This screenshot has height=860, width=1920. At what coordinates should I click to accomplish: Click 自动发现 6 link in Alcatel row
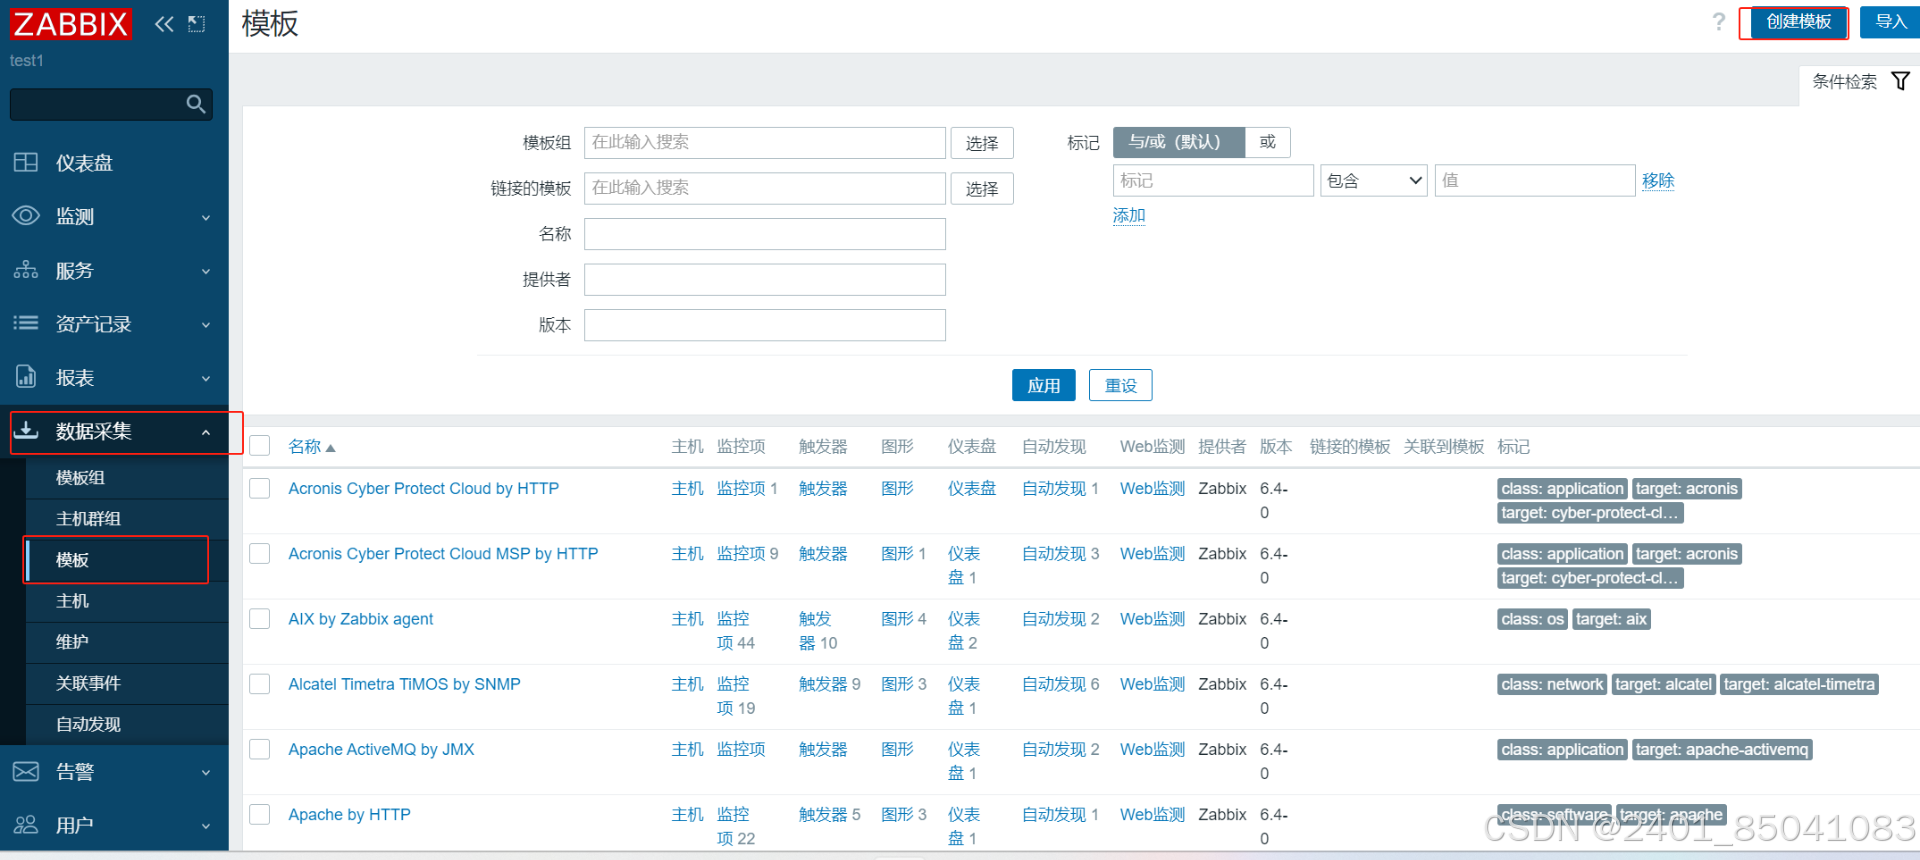point(1060,684)
